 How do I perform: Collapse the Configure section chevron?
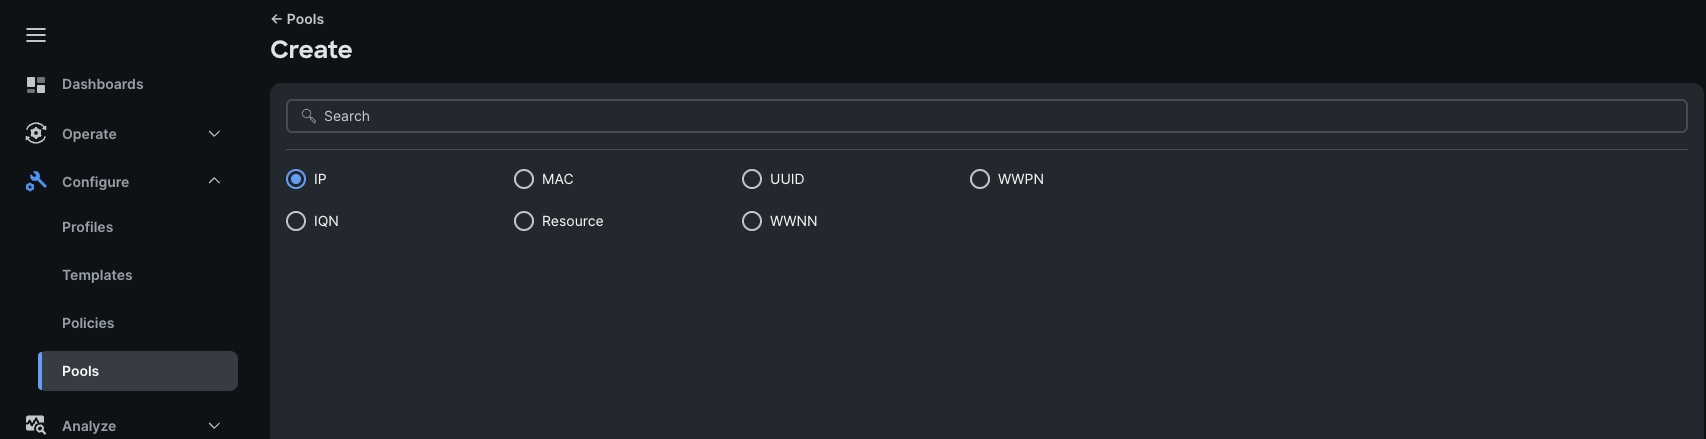pos(214,181)
